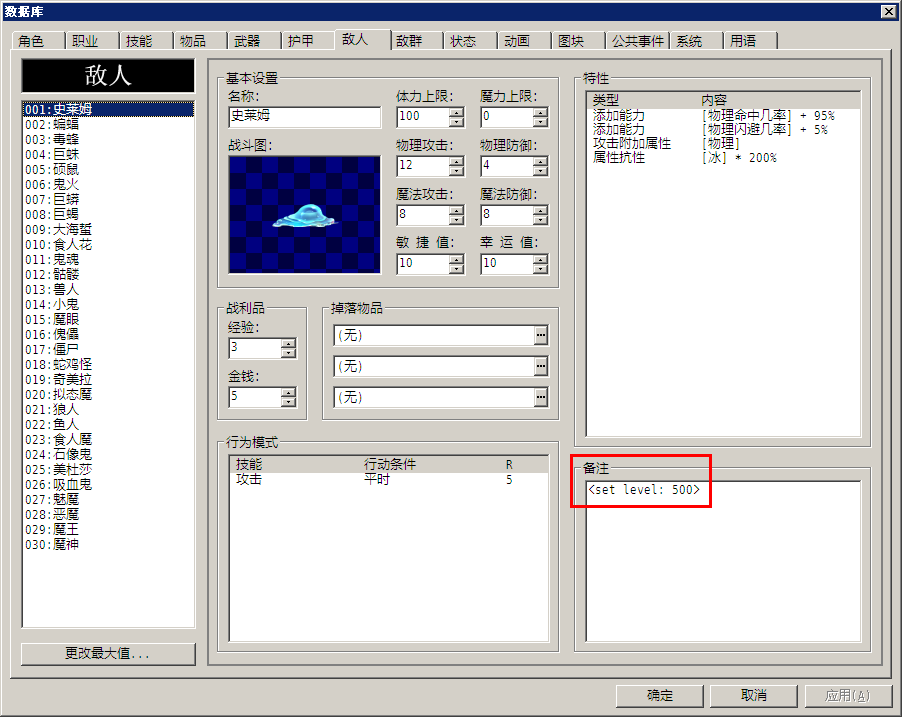Click the 更改最大值... button

pyautogui.click(x=108, y=654)
